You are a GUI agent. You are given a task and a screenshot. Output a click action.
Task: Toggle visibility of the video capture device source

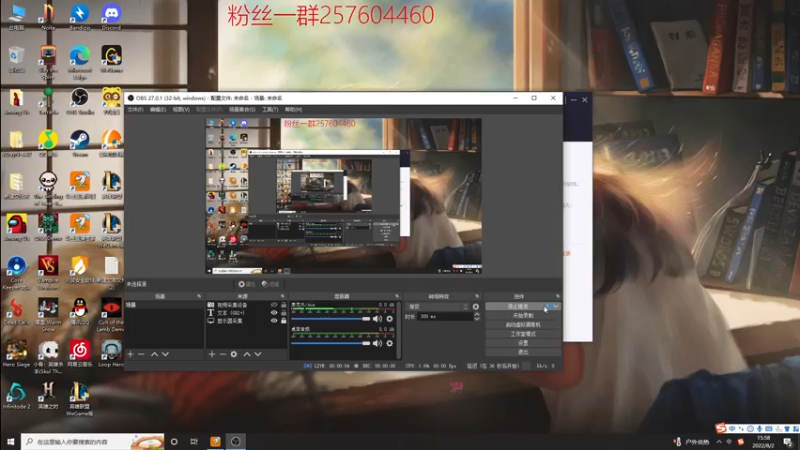coord(274,305)
